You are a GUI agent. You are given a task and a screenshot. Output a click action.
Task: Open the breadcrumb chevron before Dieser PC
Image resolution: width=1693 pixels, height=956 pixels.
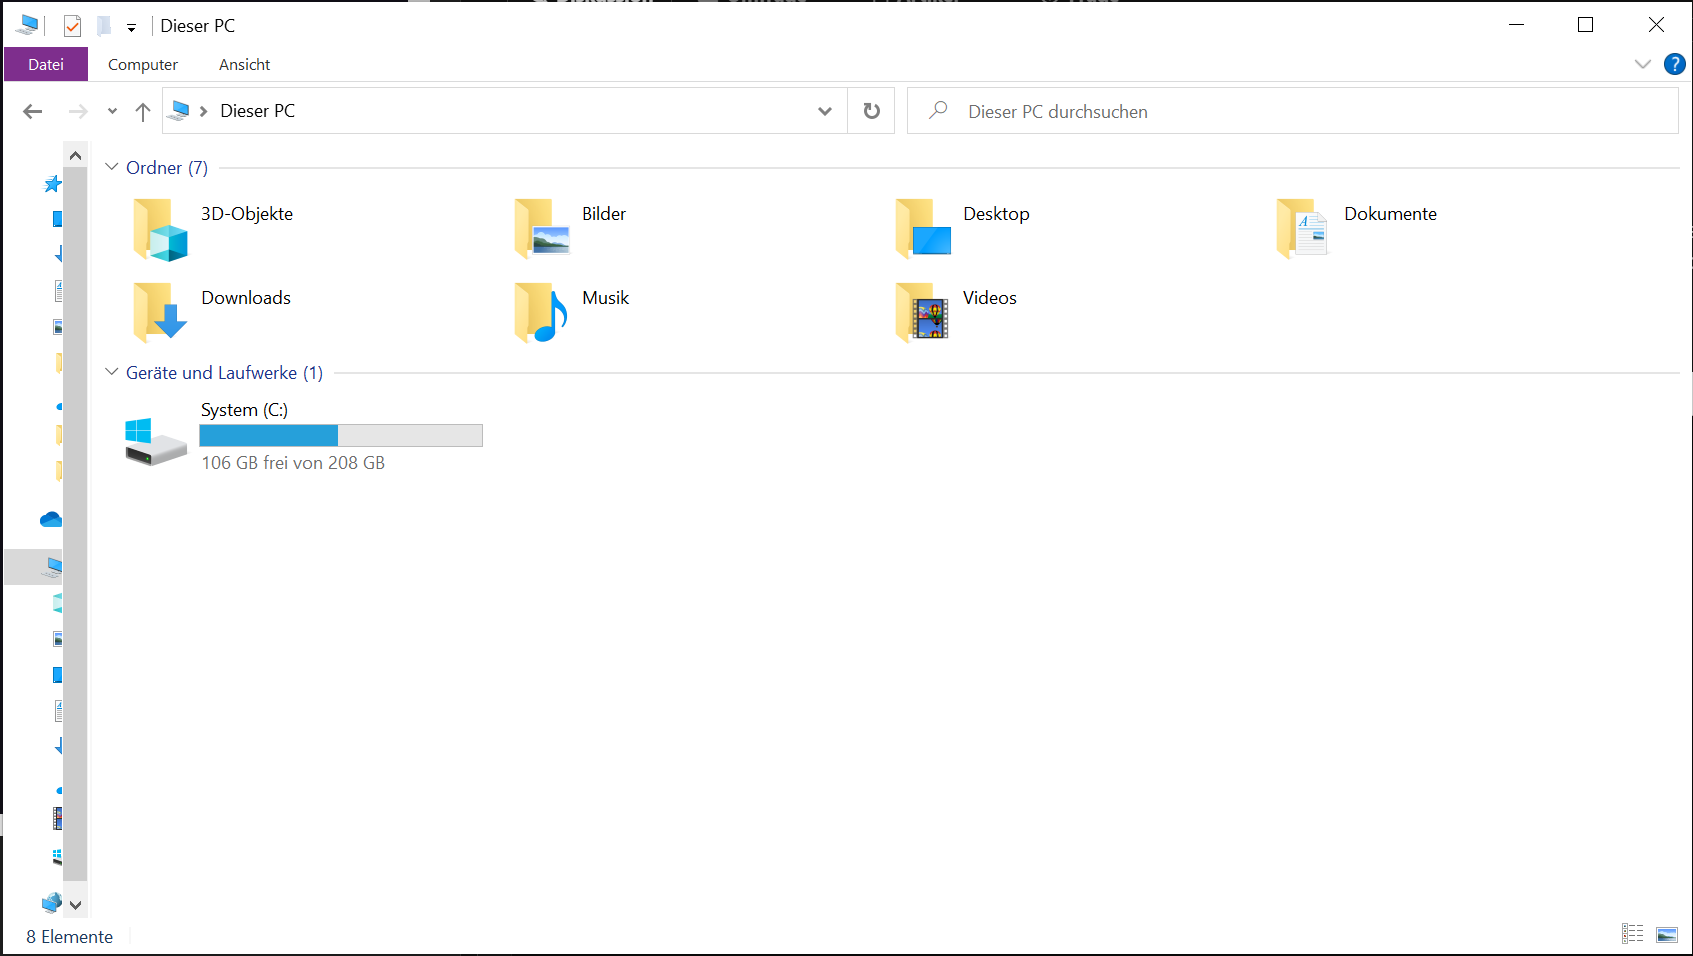(204, 111)
